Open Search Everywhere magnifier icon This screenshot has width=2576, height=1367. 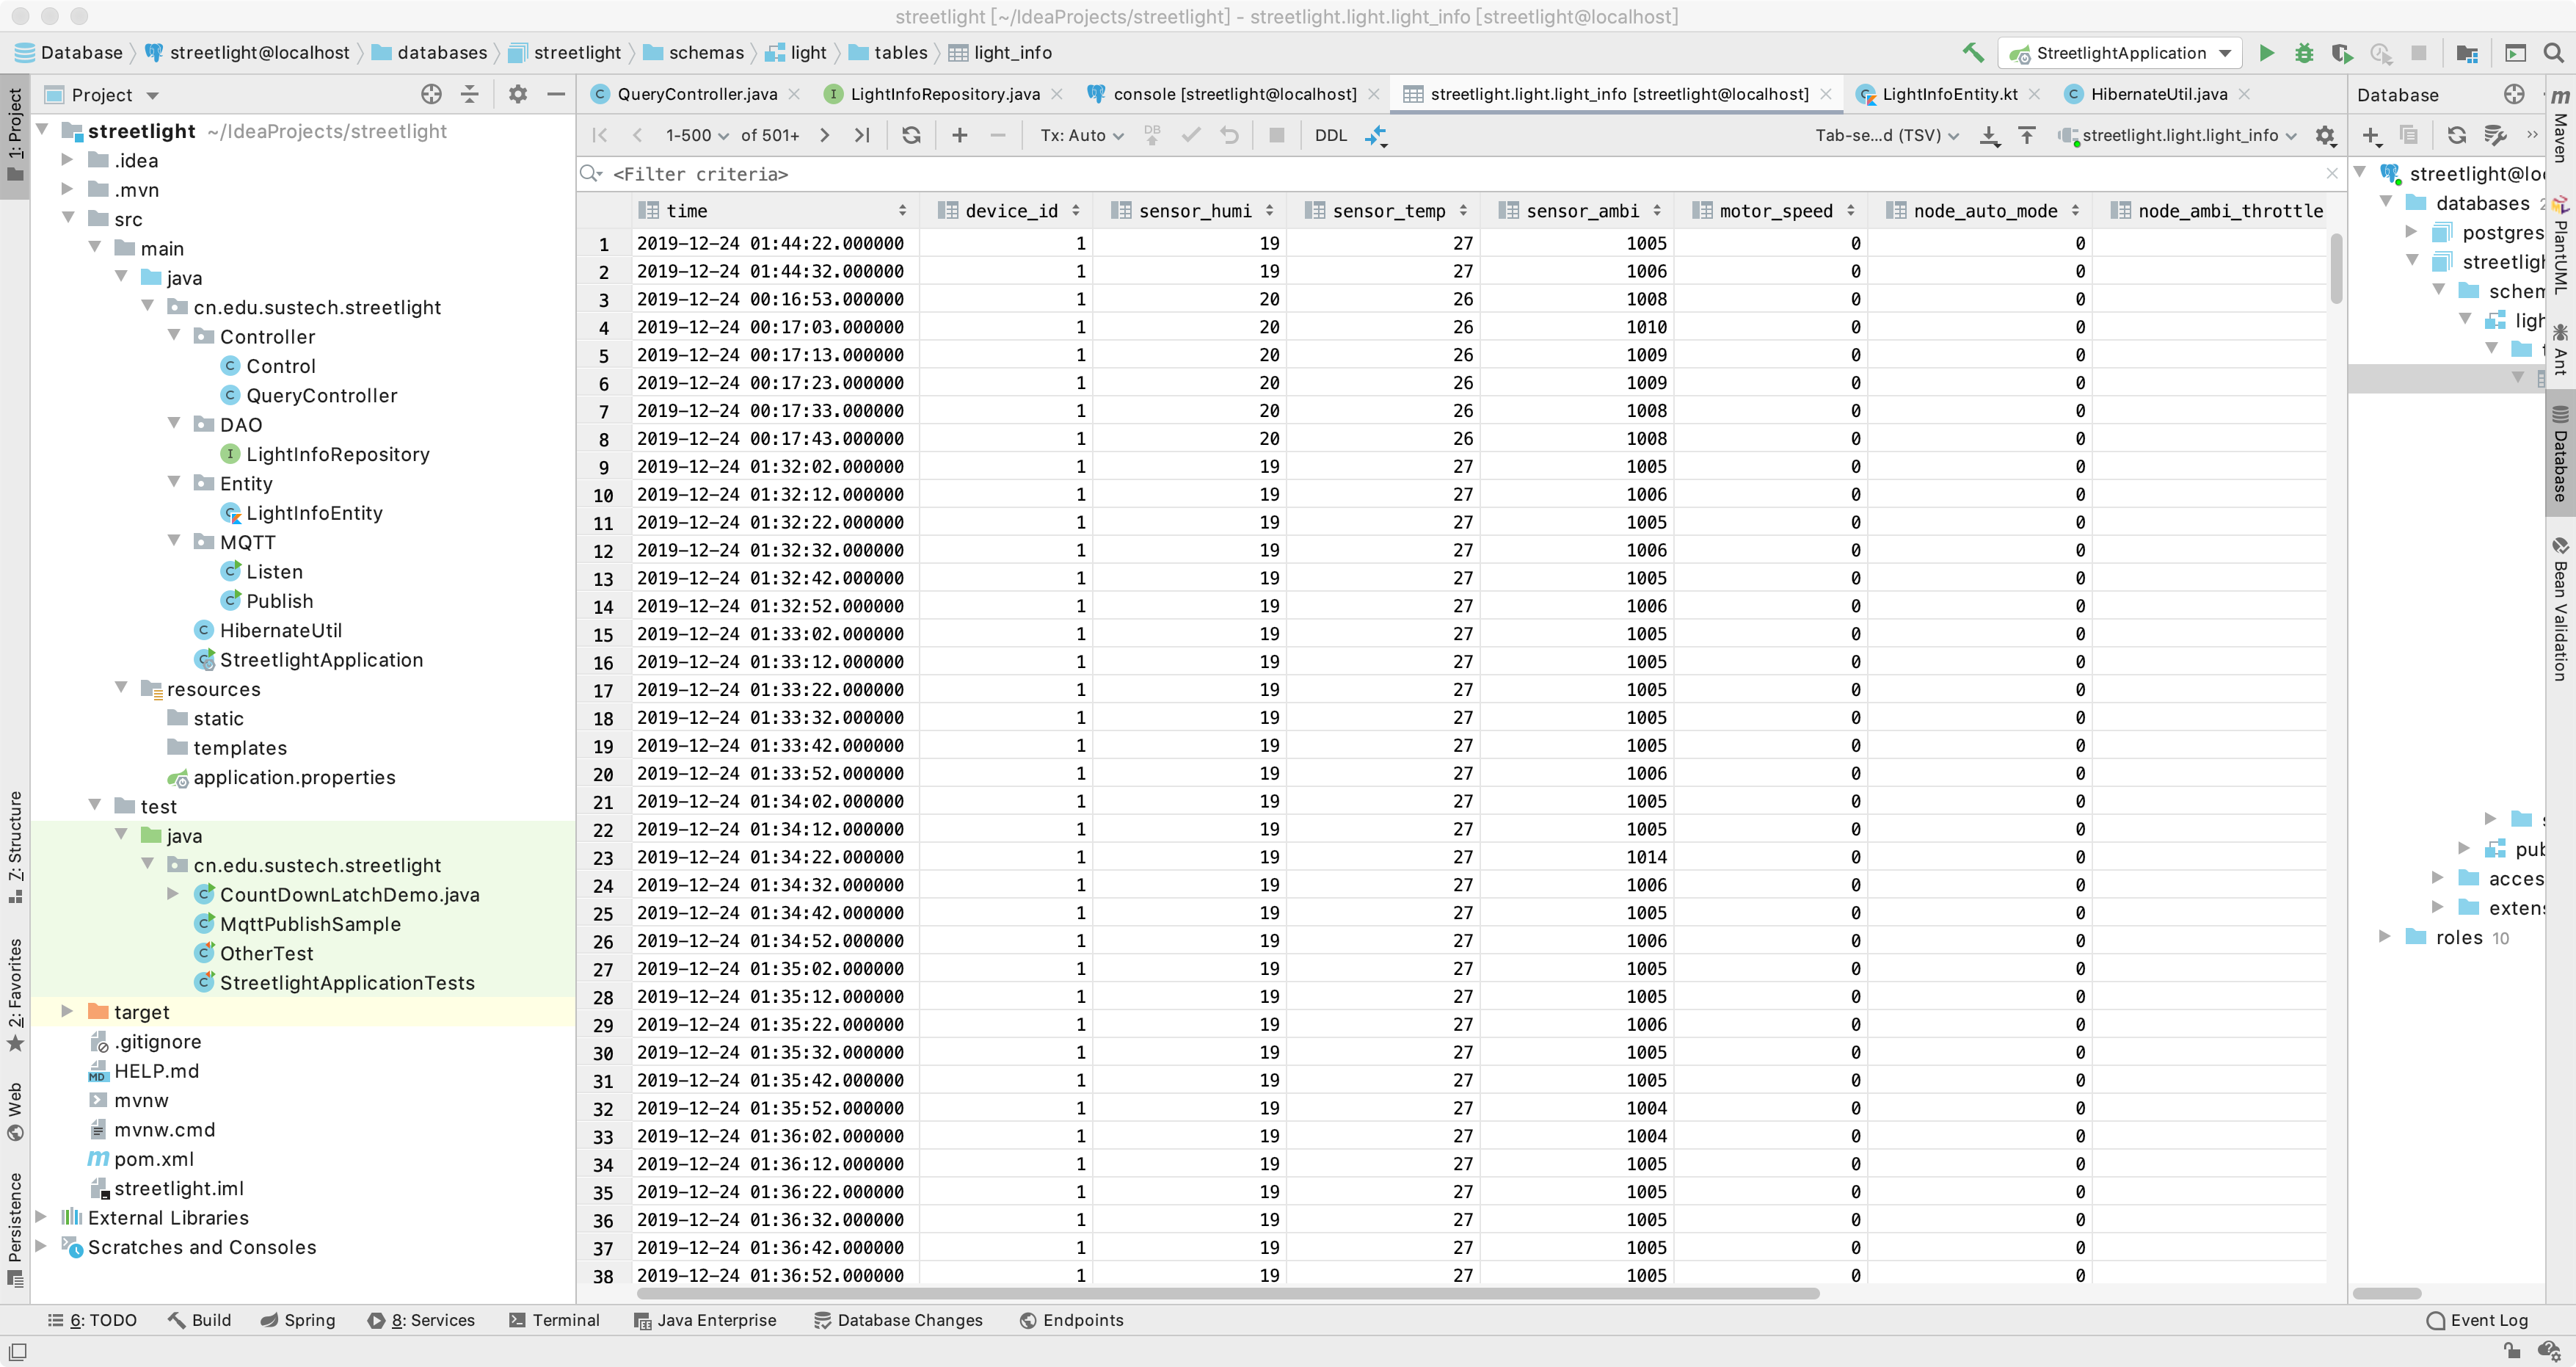(x=2553, y=53)
